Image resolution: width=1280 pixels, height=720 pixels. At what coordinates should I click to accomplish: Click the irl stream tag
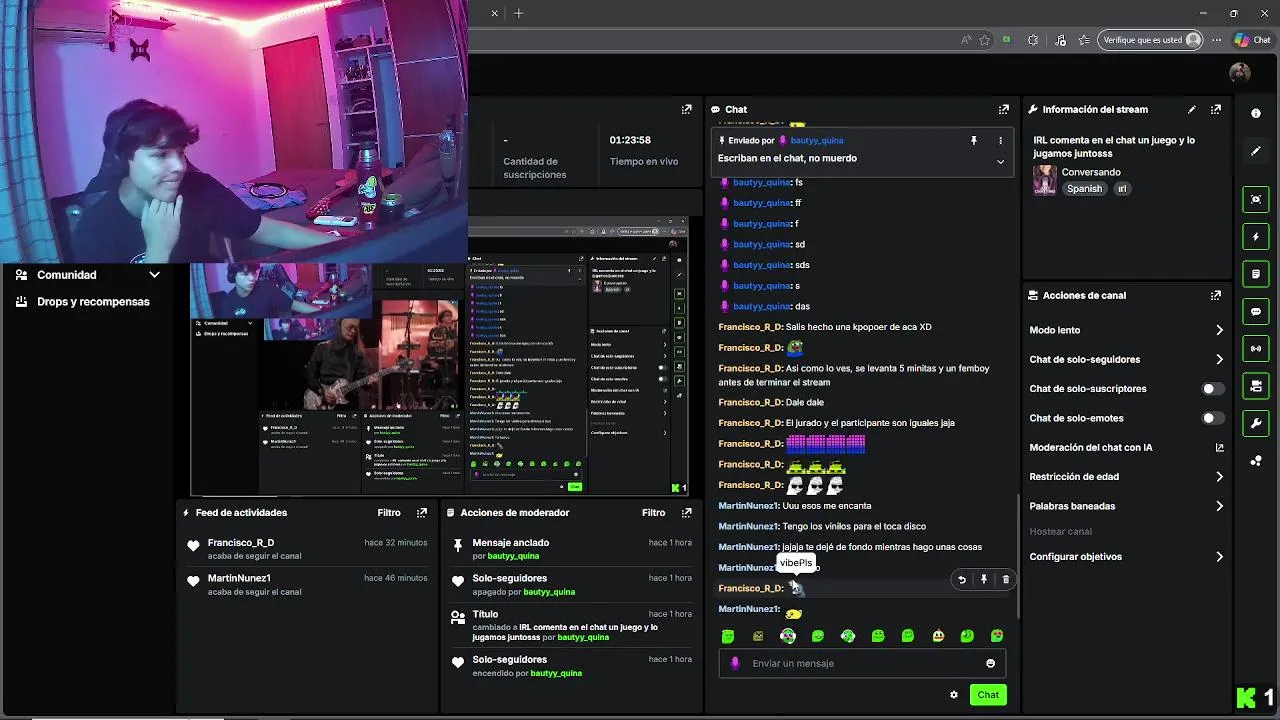point(1122,189)
